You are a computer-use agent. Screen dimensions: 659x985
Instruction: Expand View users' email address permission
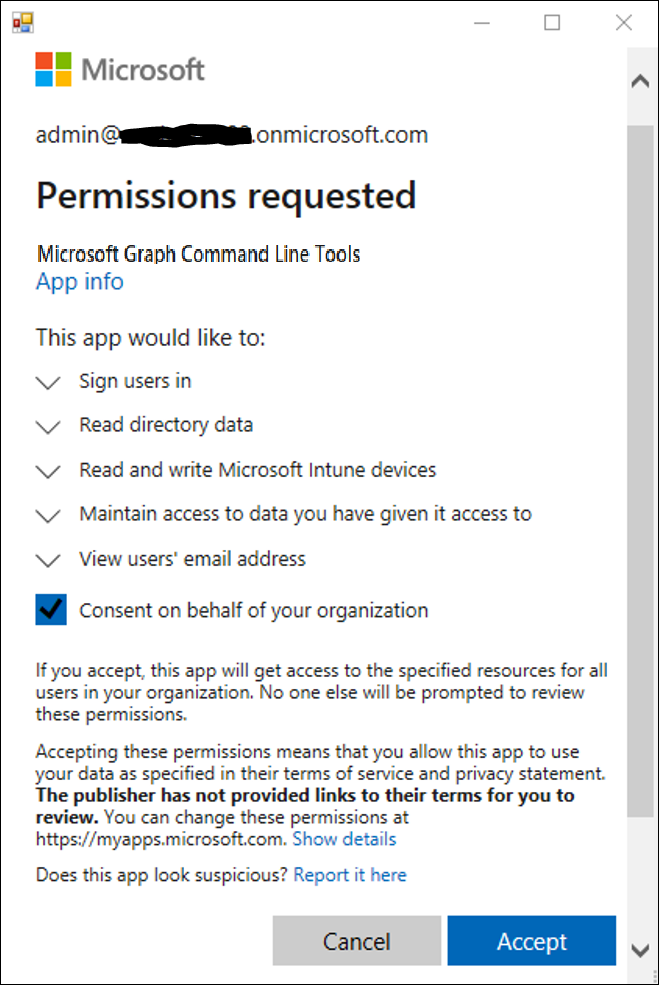(x=47, y=560)
